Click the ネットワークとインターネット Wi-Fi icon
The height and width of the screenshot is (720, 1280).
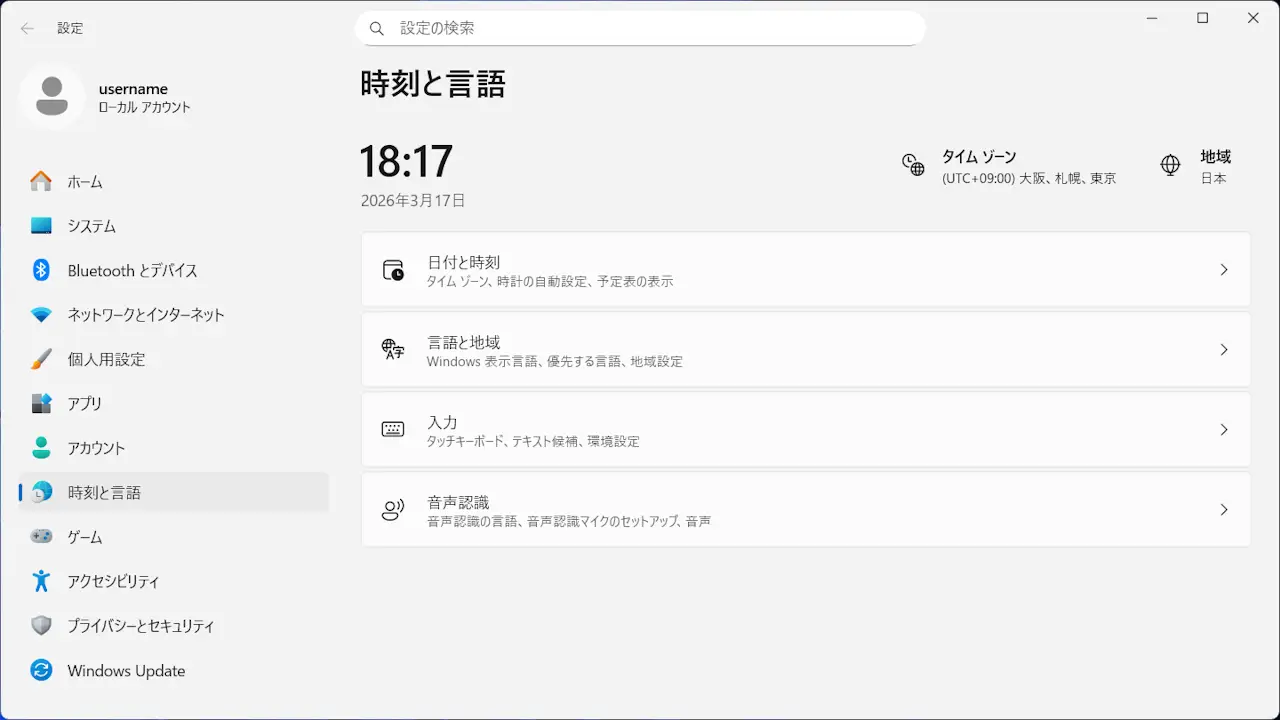point(41,315)
